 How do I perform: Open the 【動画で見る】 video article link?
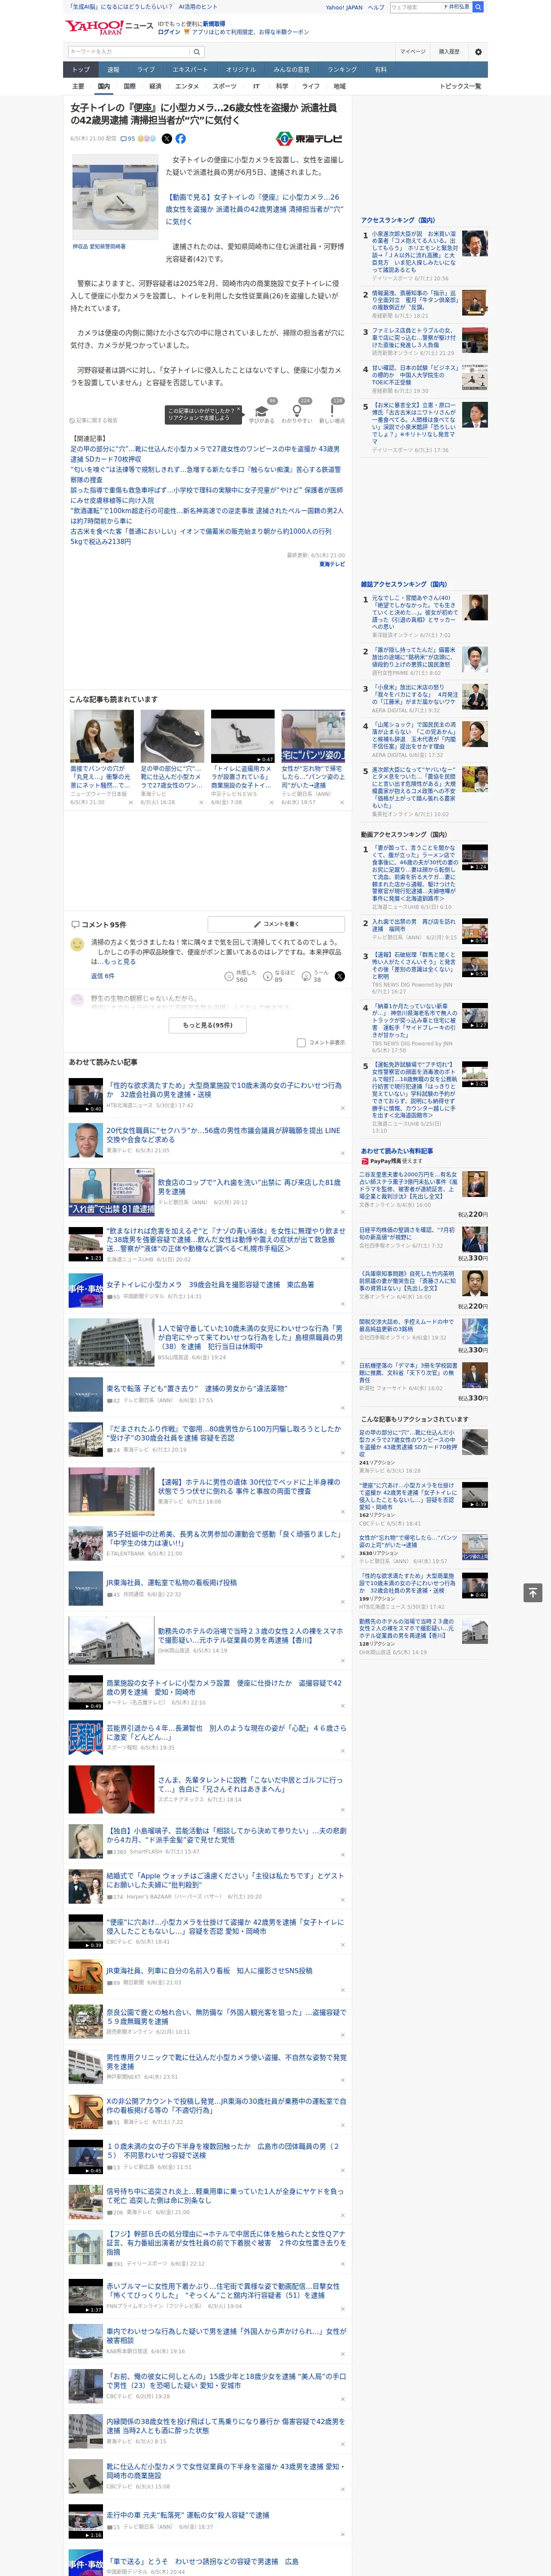click(254, 209)
